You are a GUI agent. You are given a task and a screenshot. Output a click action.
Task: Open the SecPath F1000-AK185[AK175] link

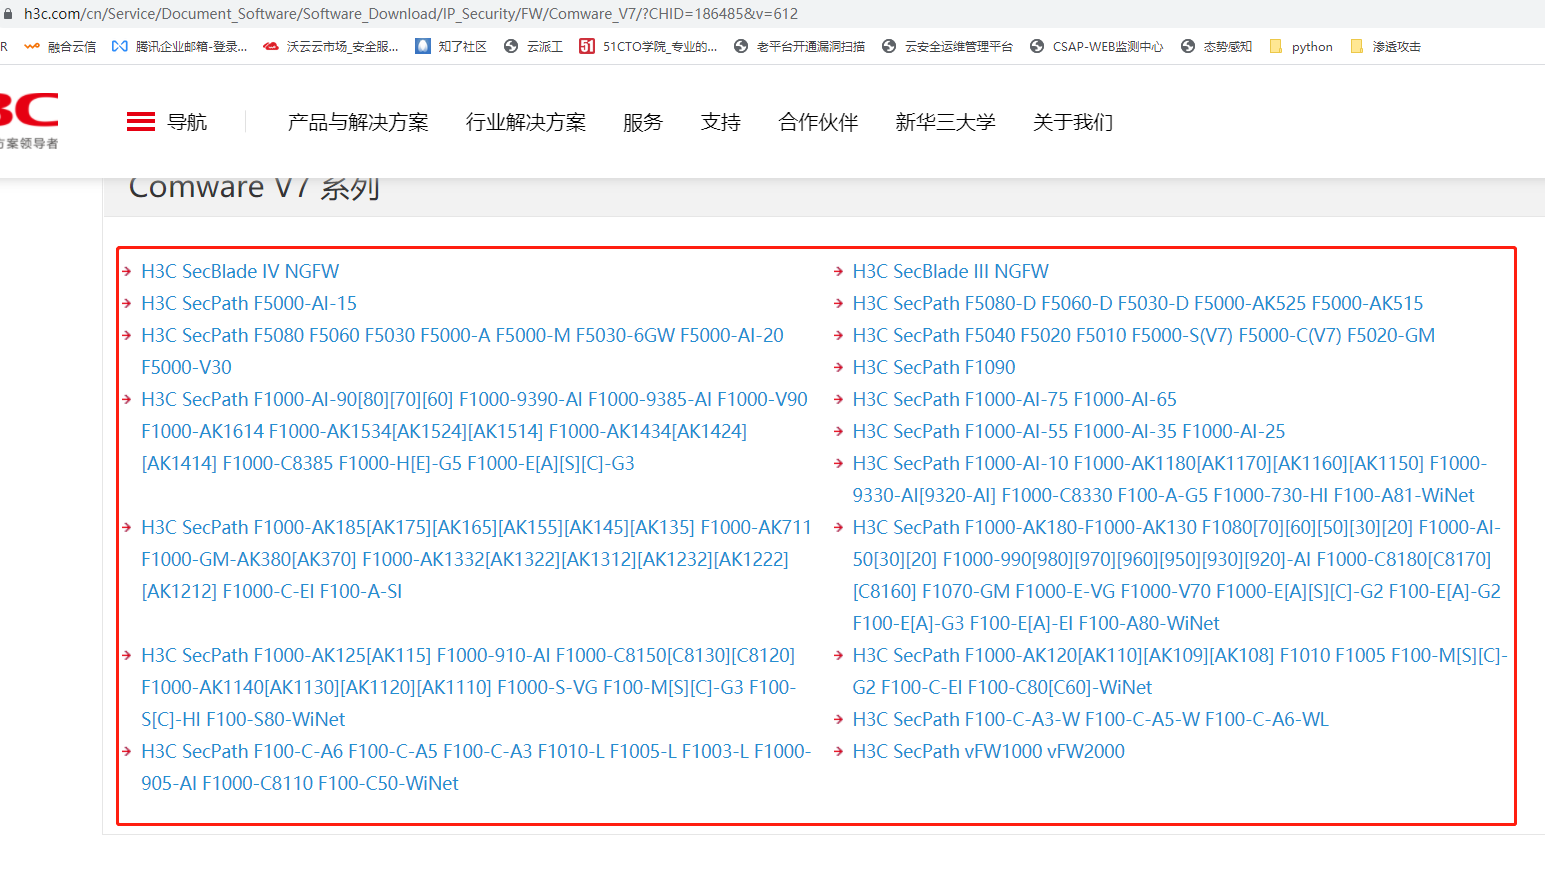pyautogui.click(x=476, y=559)
